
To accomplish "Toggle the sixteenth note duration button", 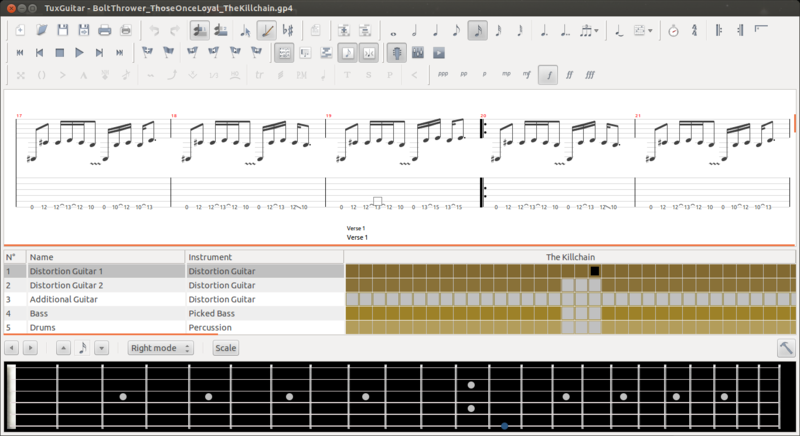I will (x=478, y=31).
